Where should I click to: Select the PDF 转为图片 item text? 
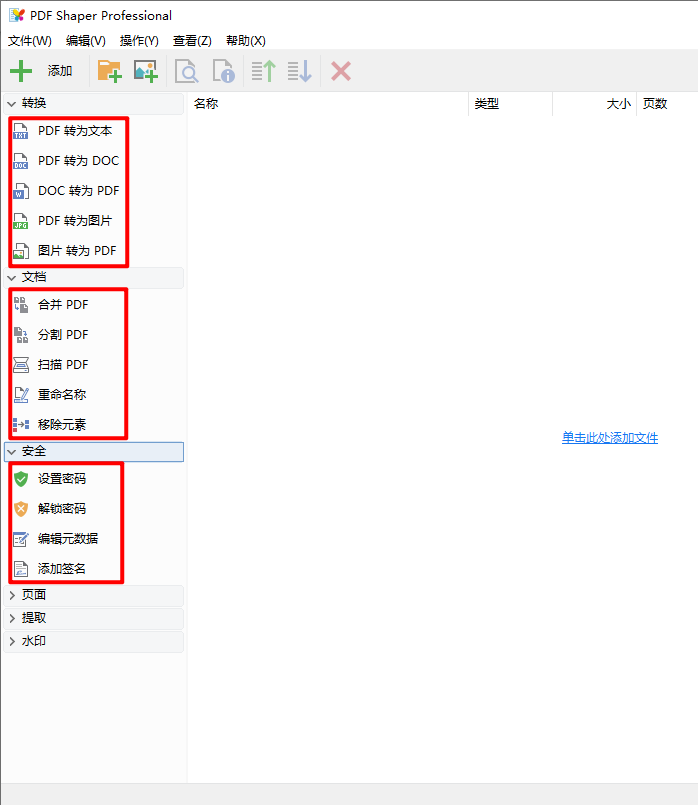tap(75, 221)
